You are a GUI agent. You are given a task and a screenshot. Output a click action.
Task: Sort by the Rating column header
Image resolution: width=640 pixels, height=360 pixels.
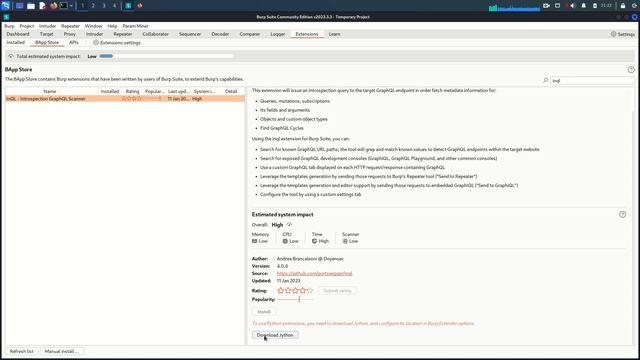pos(132,91)
